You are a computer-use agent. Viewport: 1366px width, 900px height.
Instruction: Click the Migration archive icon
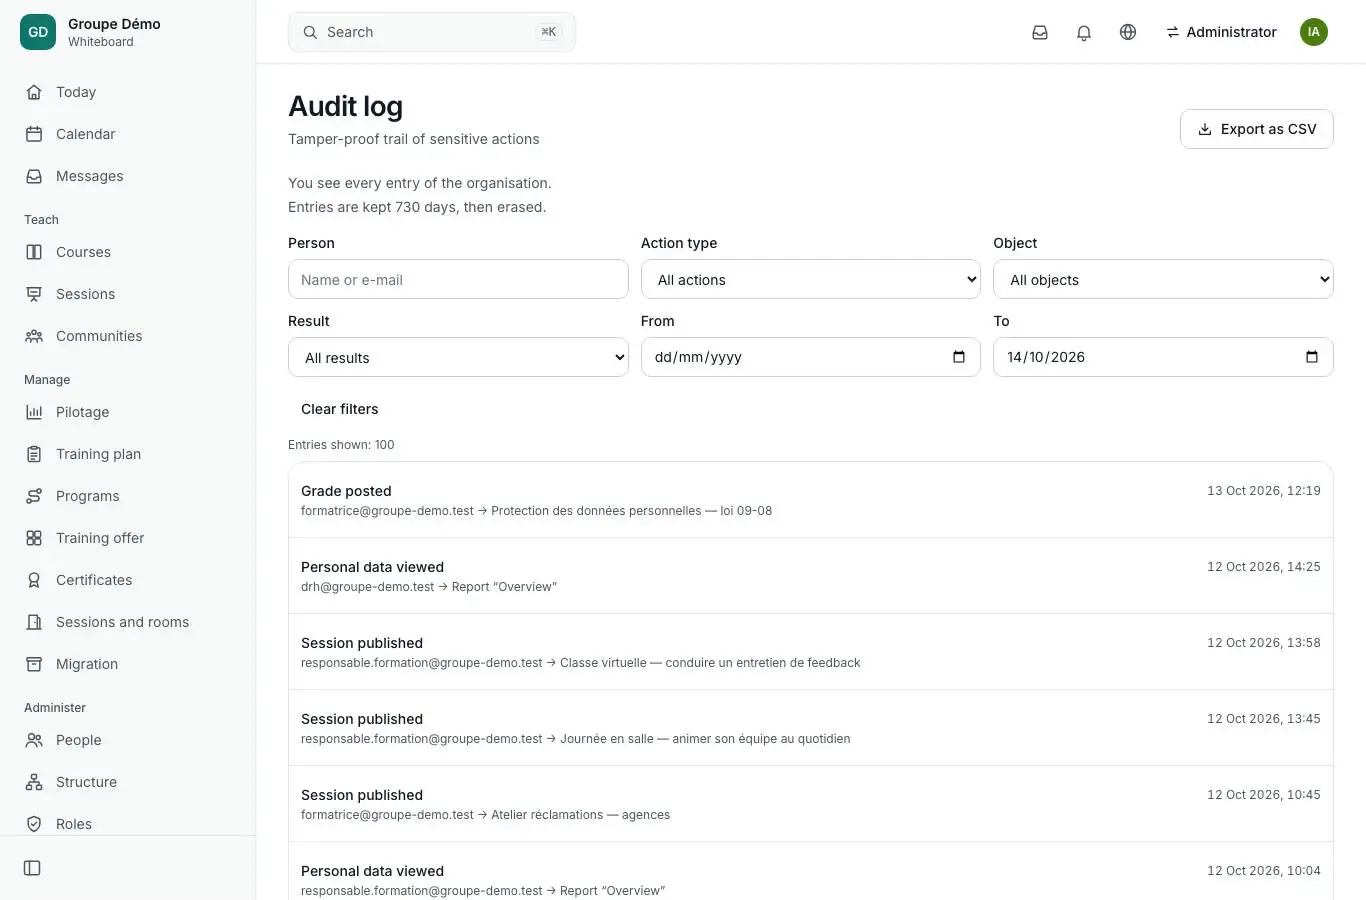[34, 664]
